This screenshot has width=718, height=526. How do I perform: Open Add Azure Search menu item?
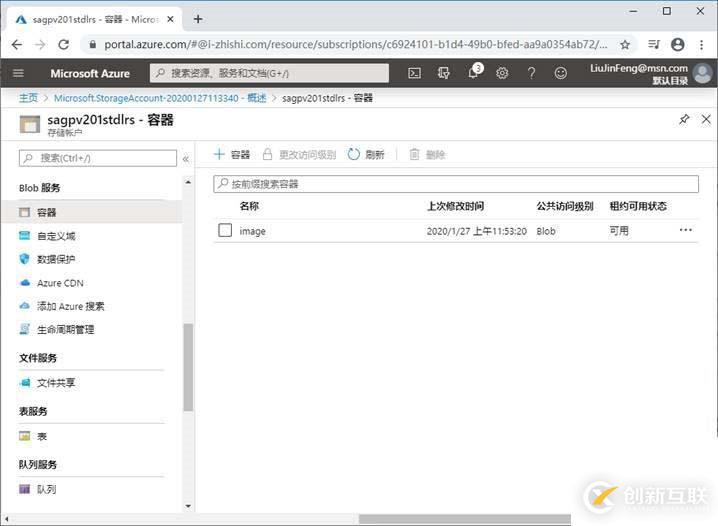[x=71, y=306]
